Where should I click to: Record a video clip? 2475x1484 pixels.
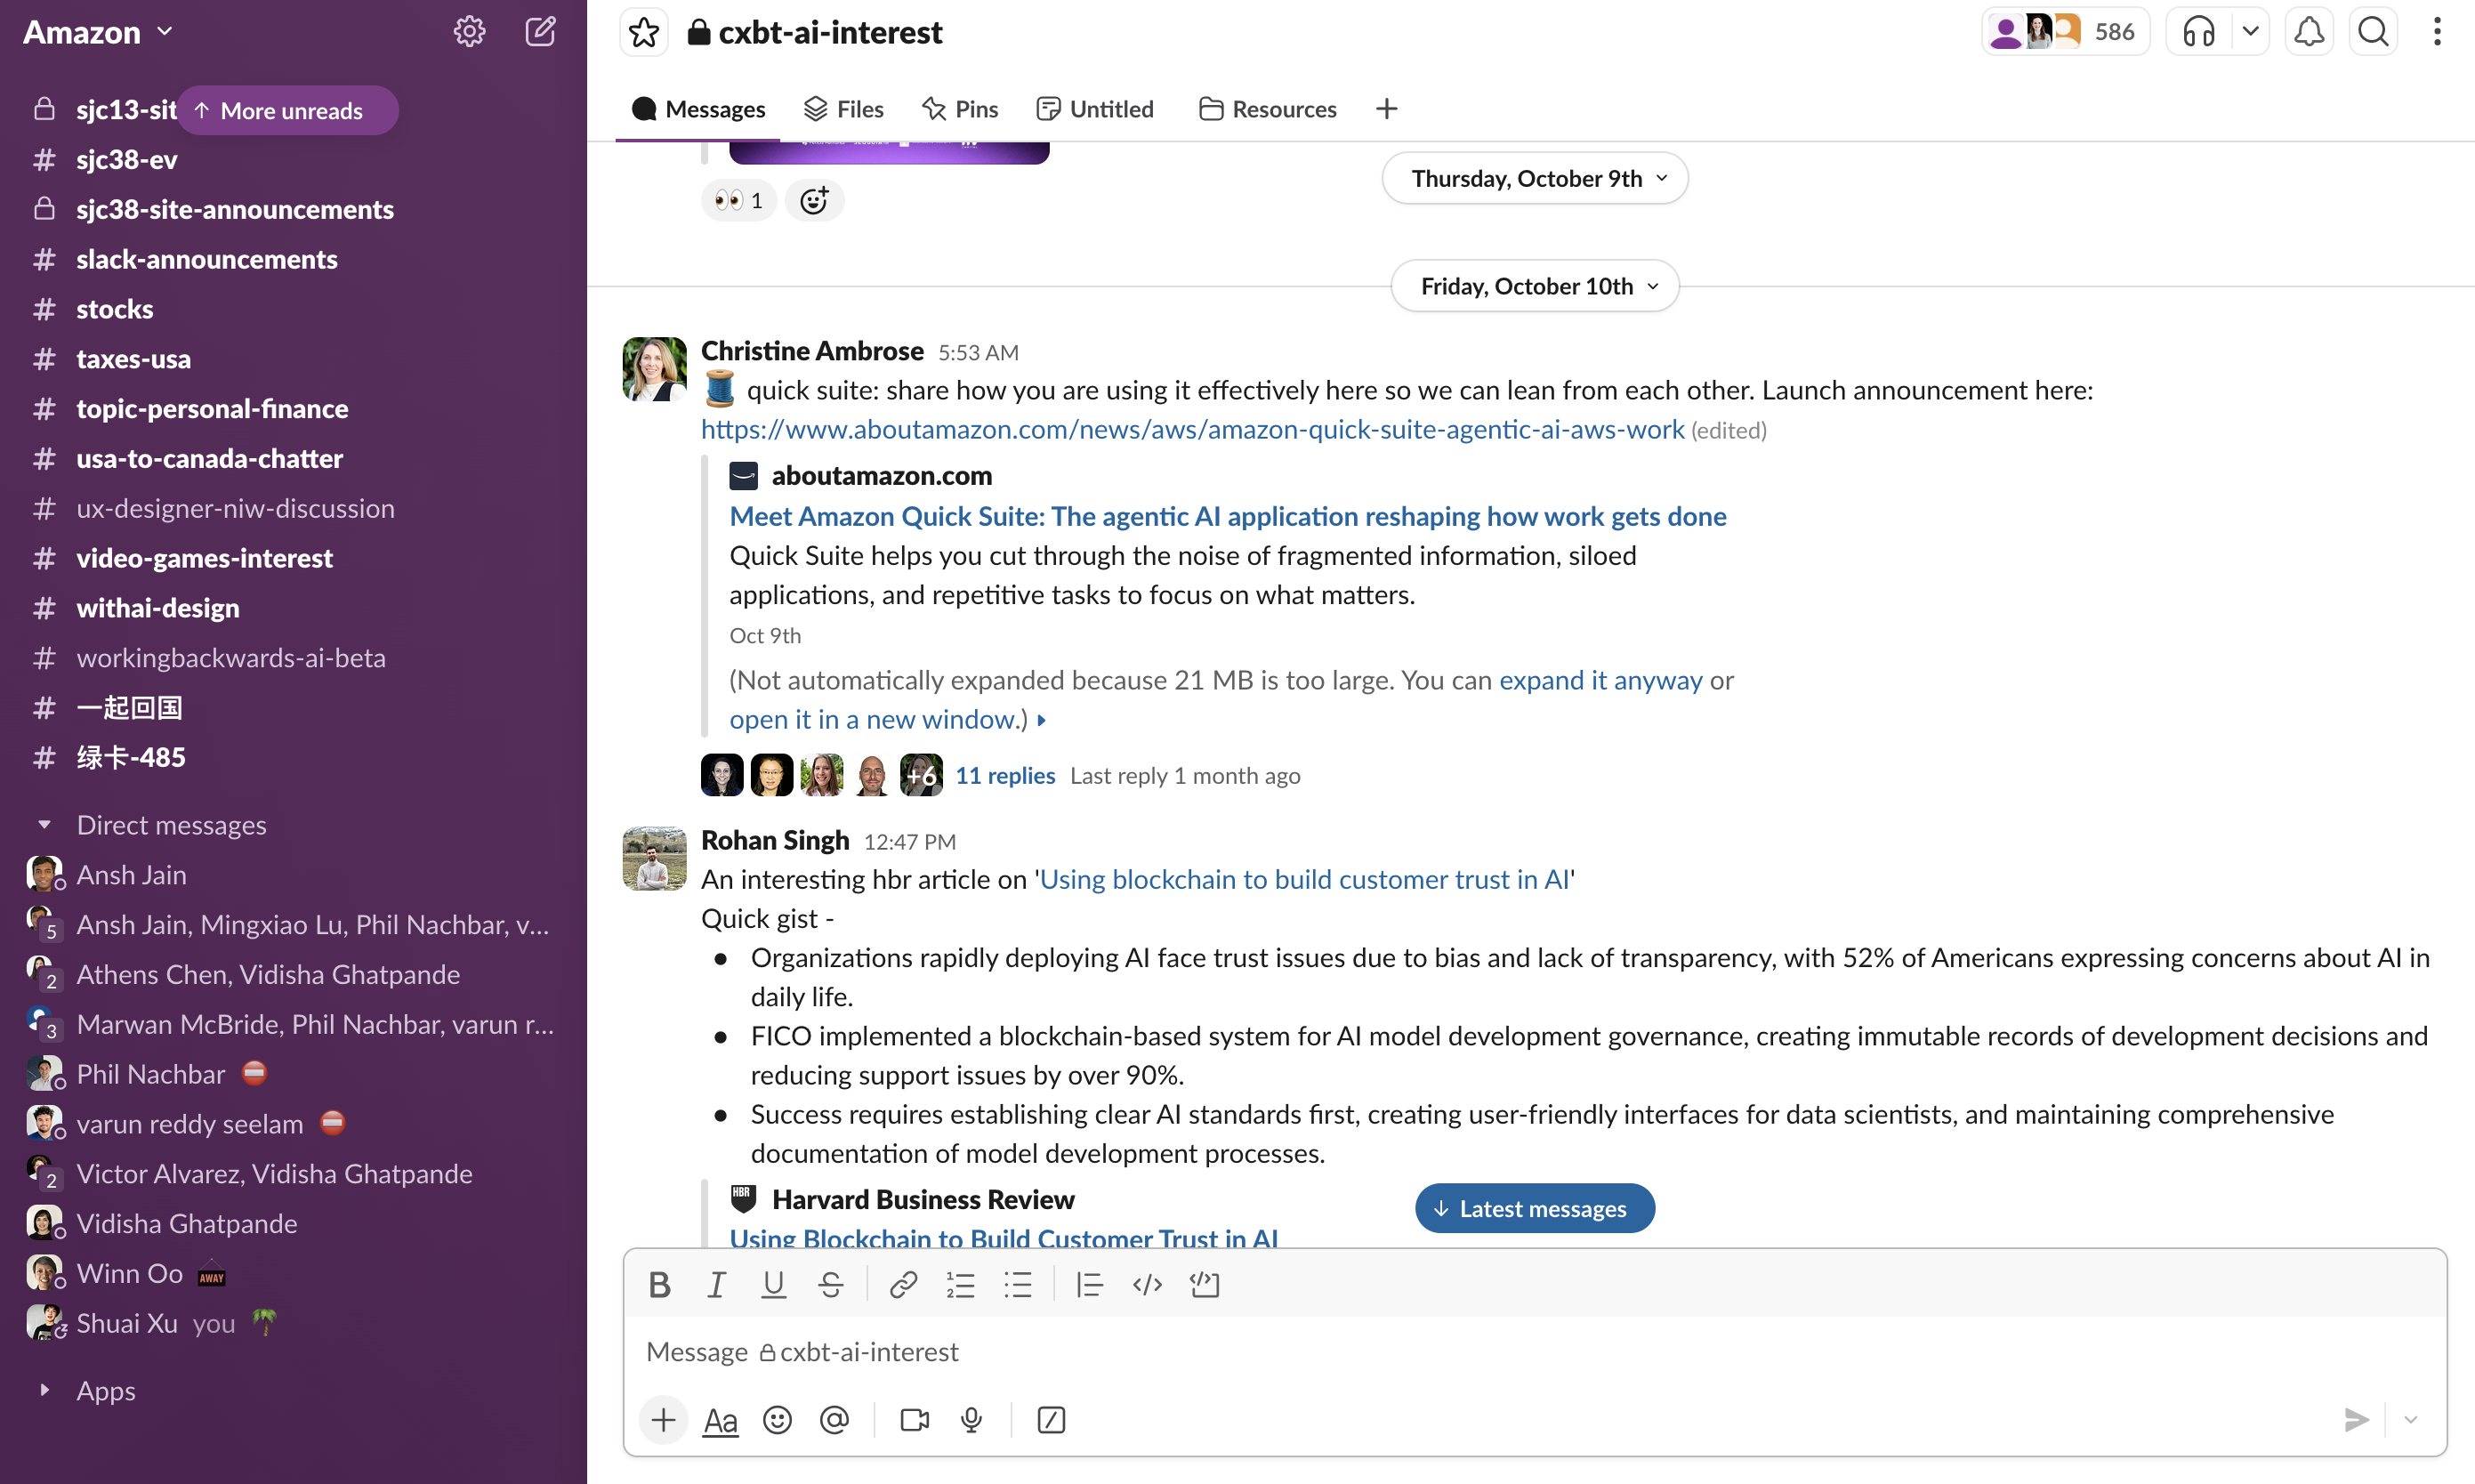pos(914,1420)
